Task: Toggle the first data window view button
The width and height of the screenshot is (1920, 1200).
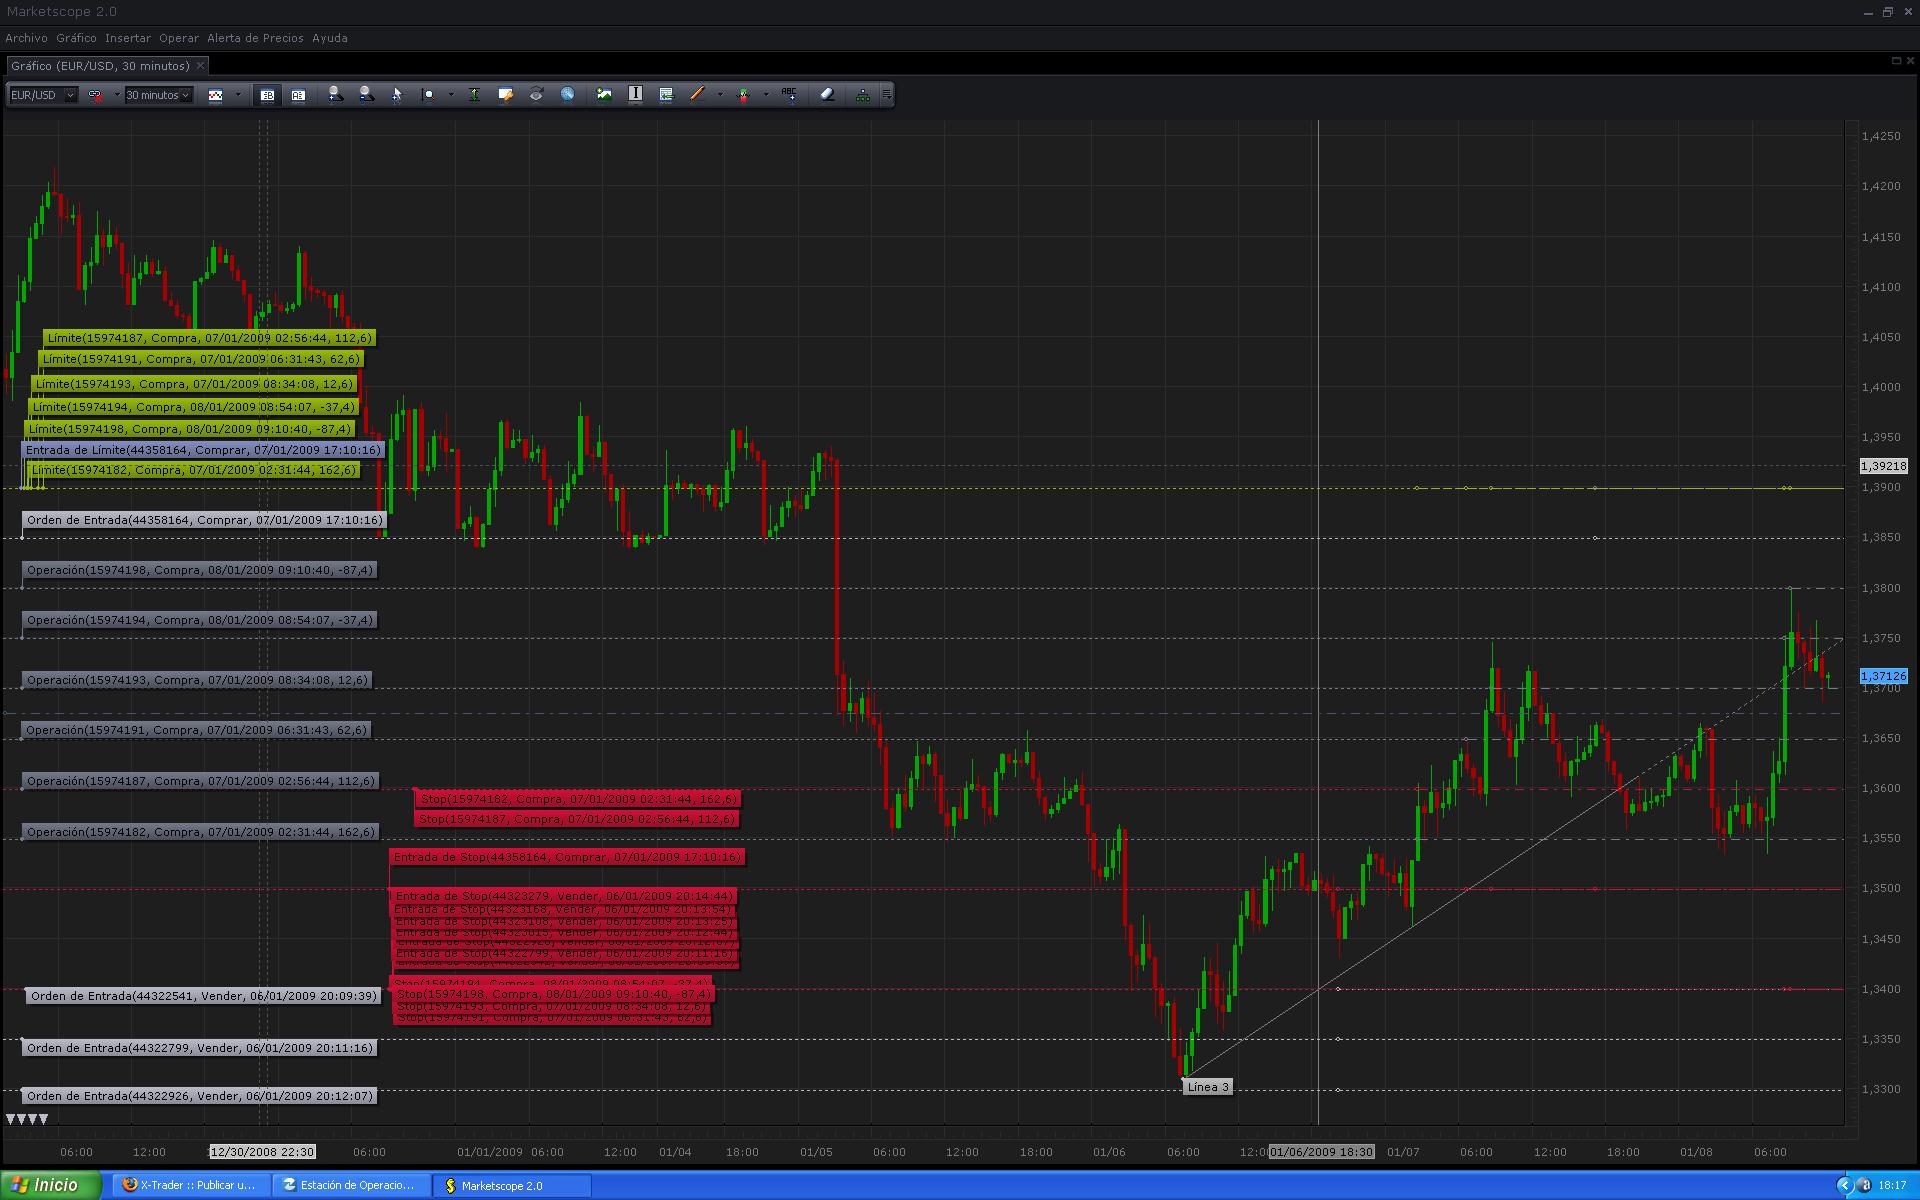Action: point(267,95)
